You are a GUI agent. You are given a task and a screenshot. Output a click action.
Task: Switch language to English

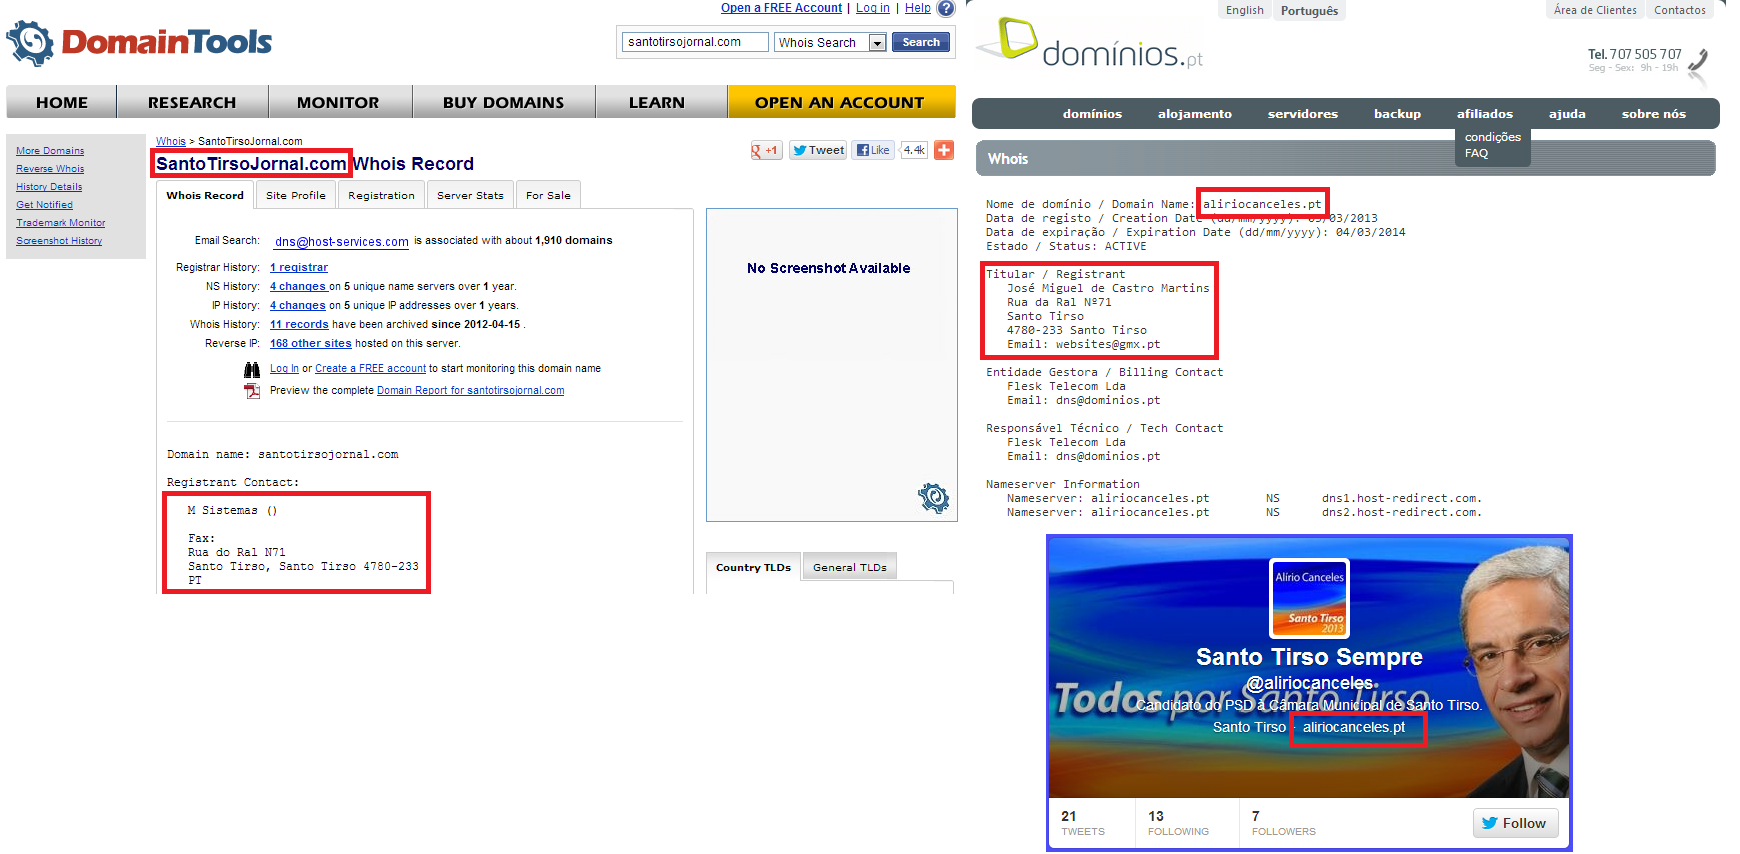pyautogui.click(x=1244, y=10)
